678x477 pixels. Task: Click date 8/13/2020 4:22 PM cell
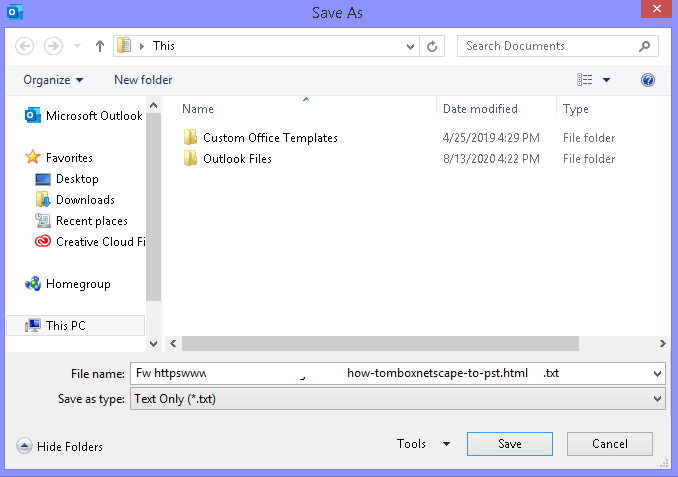[x=491, y=159]
